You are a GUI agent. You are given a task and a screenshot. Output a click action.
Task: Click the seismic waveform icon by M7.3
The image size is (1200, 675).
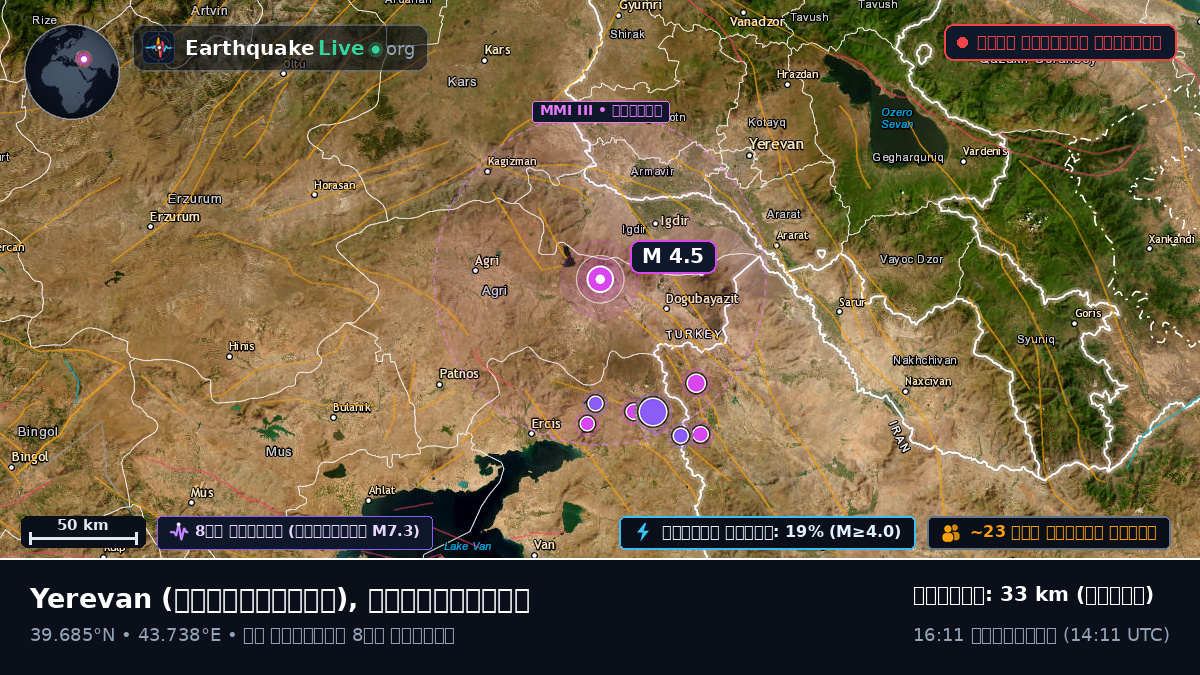click(x=179, y=532)
